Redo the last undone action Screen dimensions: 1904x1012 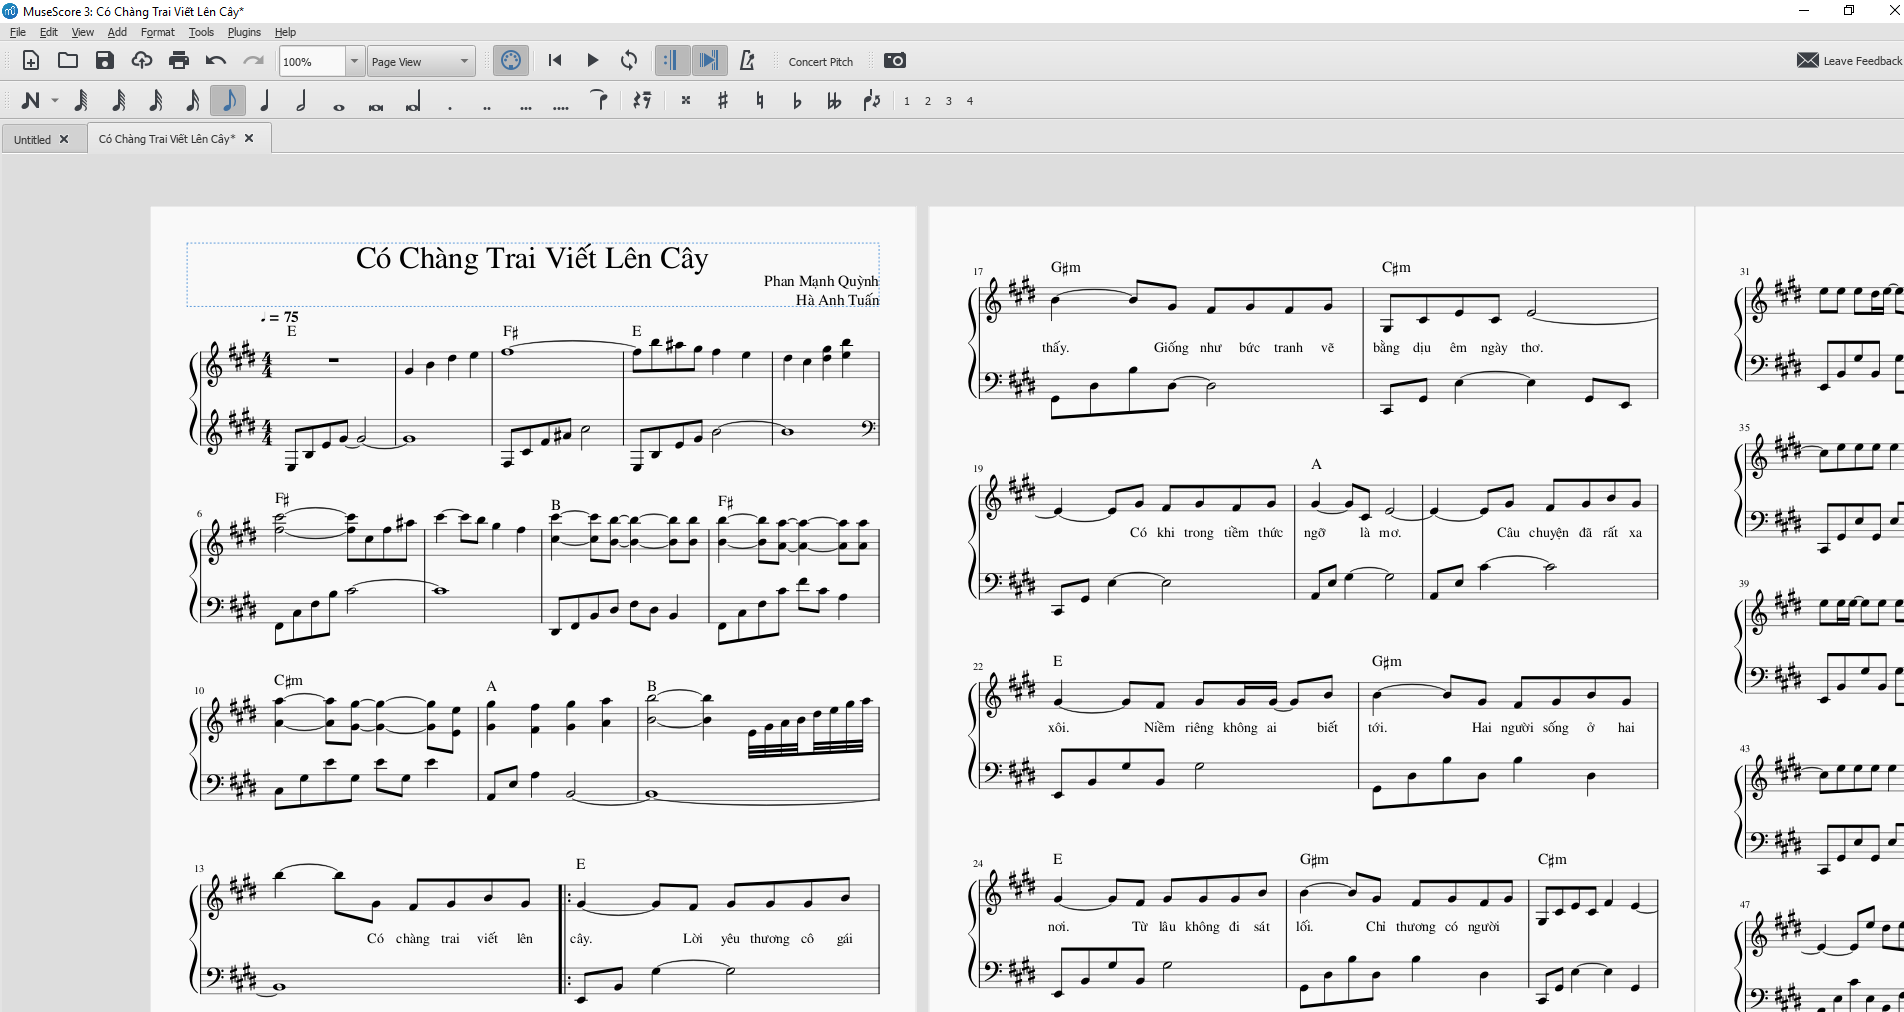click(x=253, y=61)
